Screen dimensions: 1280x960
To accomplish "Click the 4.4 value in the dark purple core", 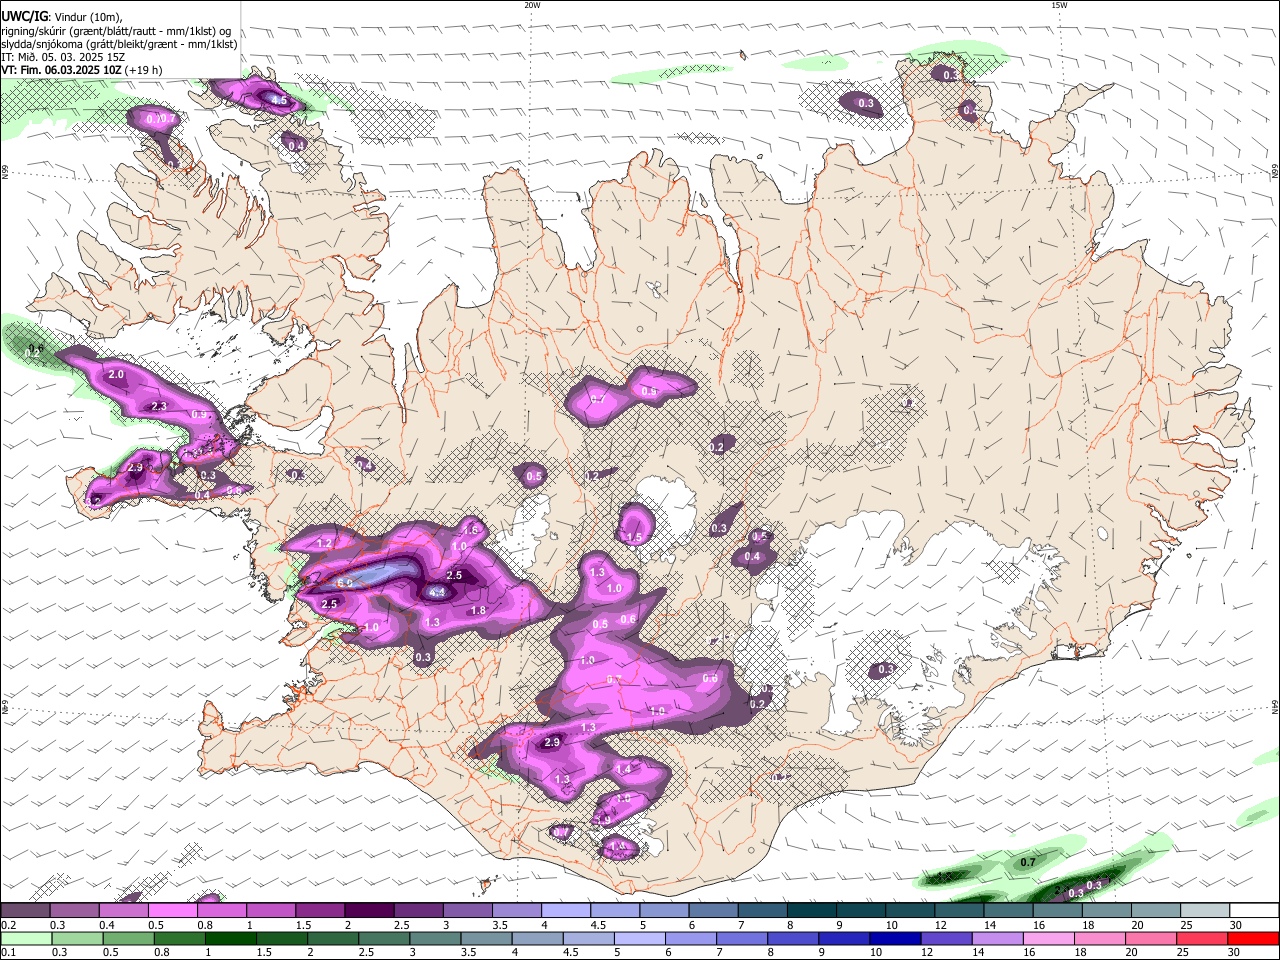I will tap(437, 593).
